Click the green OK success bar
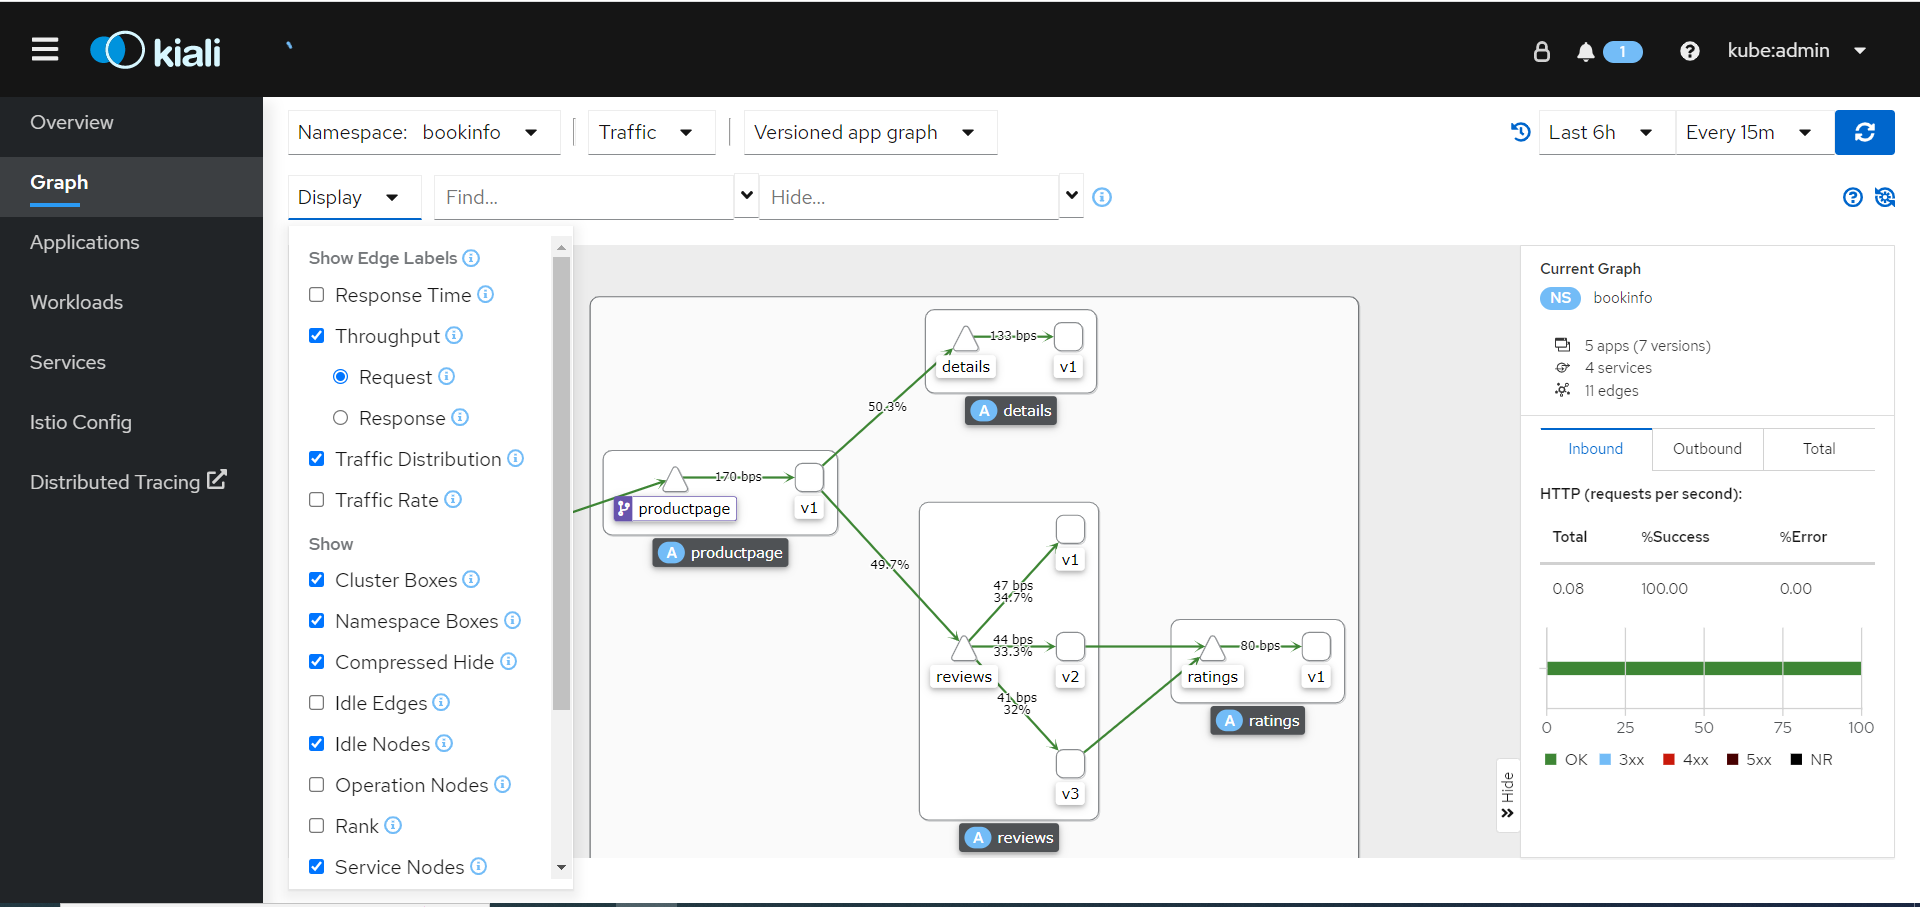Screen dimensions: 1920x907 click(x=1703, y=668)
